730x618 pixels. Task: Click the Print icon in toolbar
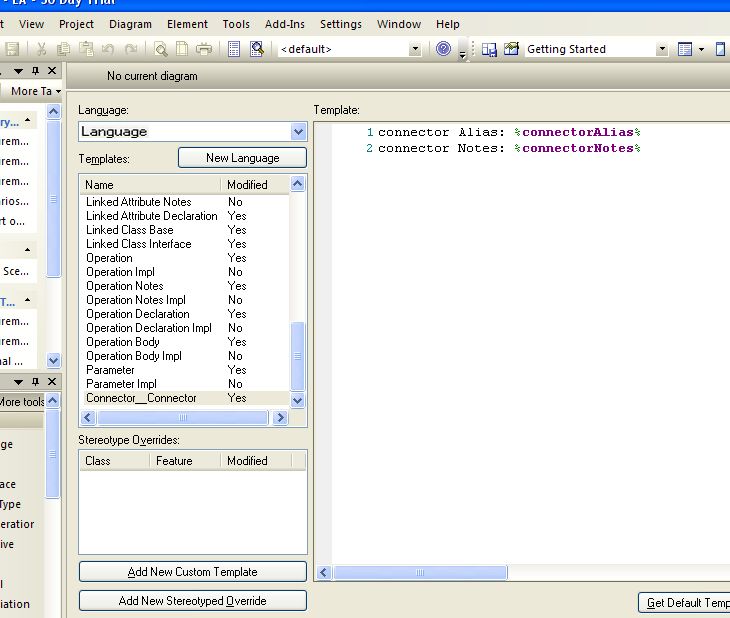click(204, 49)
